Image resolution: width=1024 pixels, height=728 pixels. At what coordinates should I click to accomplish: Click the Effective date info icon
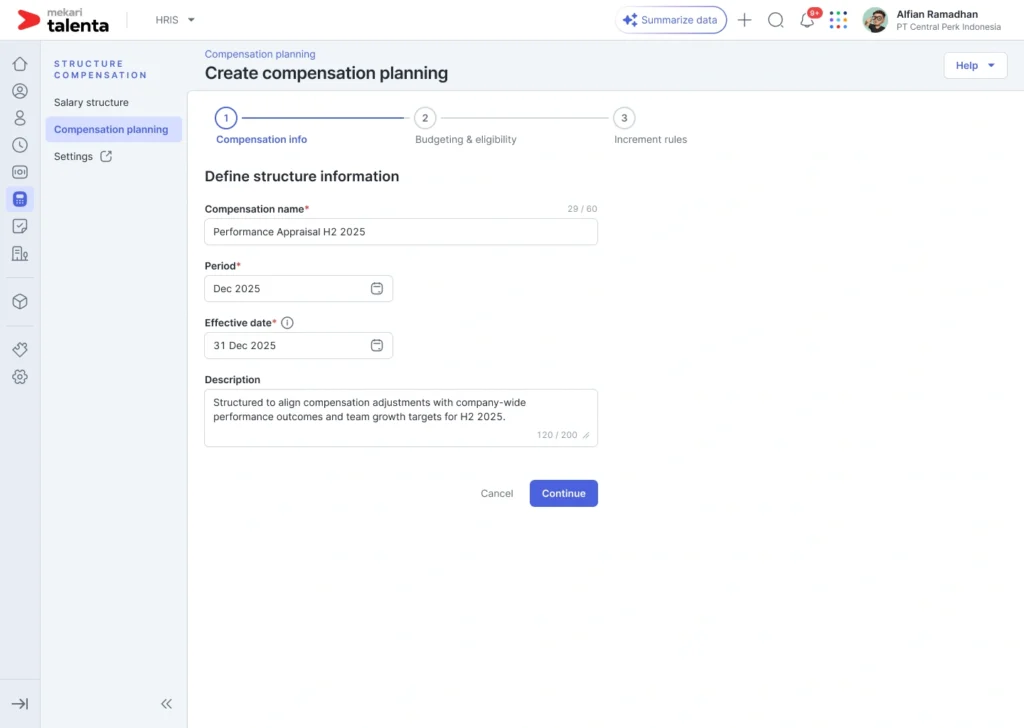click(287, 323)
